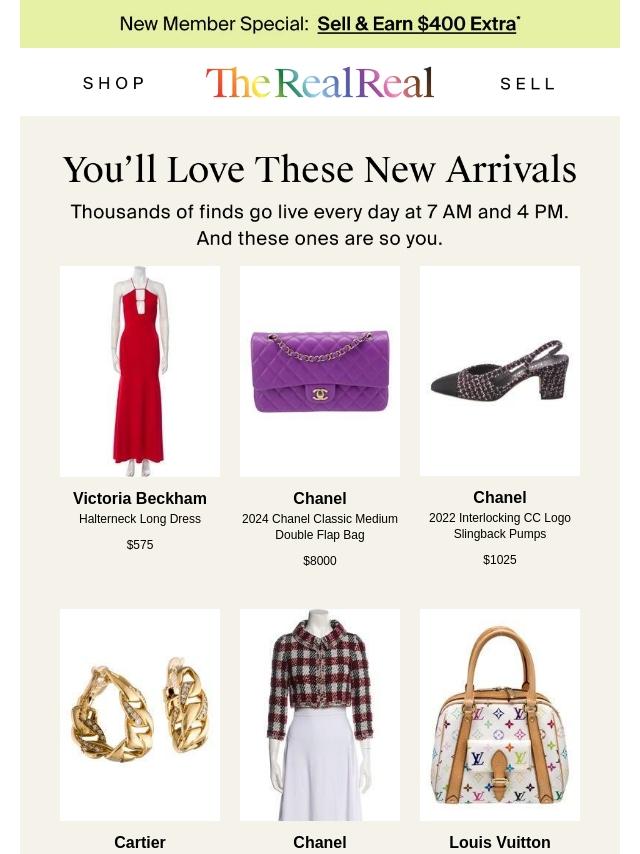Click the $8000 bag price
The width and height of the screenshot is (640, 854).
tap(320, 560)
